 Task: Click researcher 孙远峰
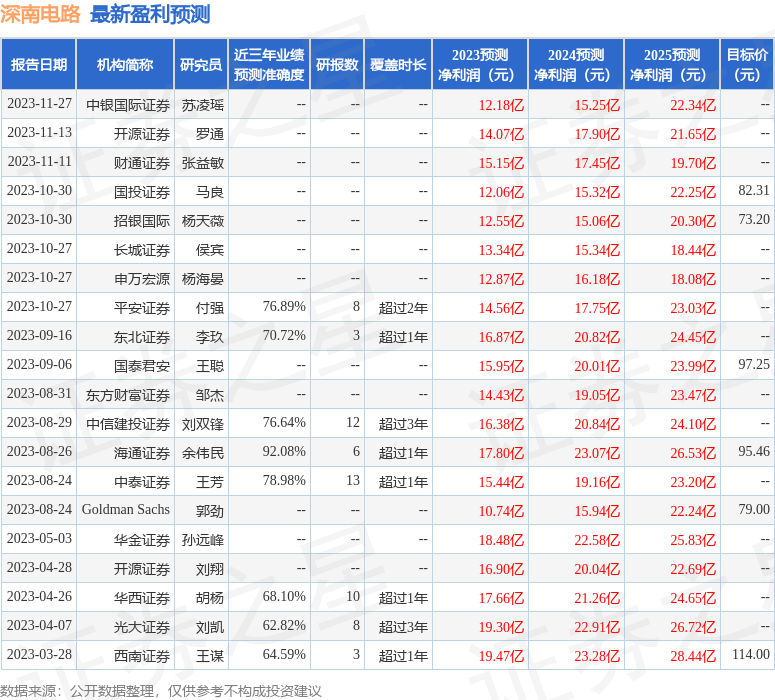click(203, 540)
